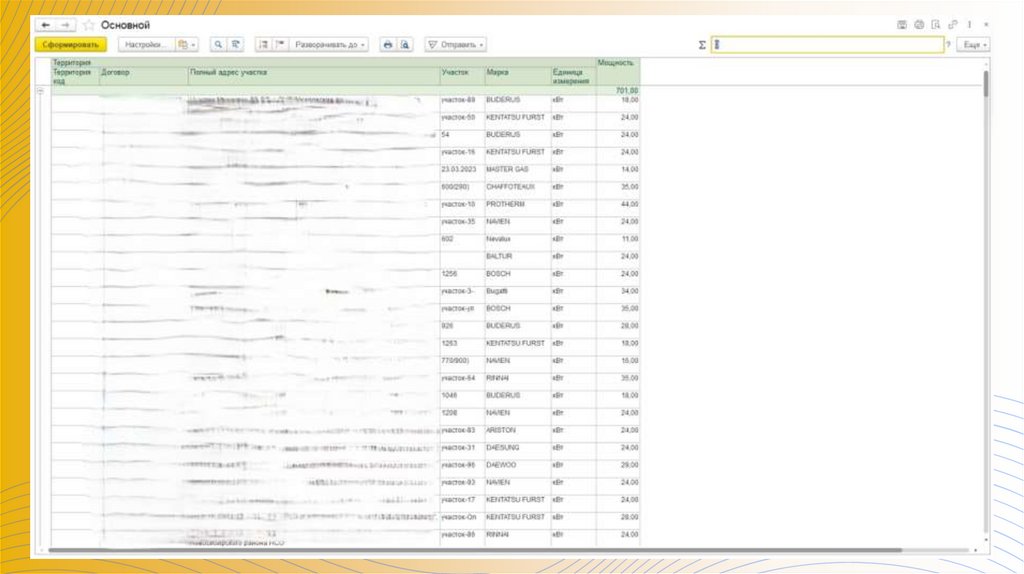Click the question mark help icon

coord(948,44)
